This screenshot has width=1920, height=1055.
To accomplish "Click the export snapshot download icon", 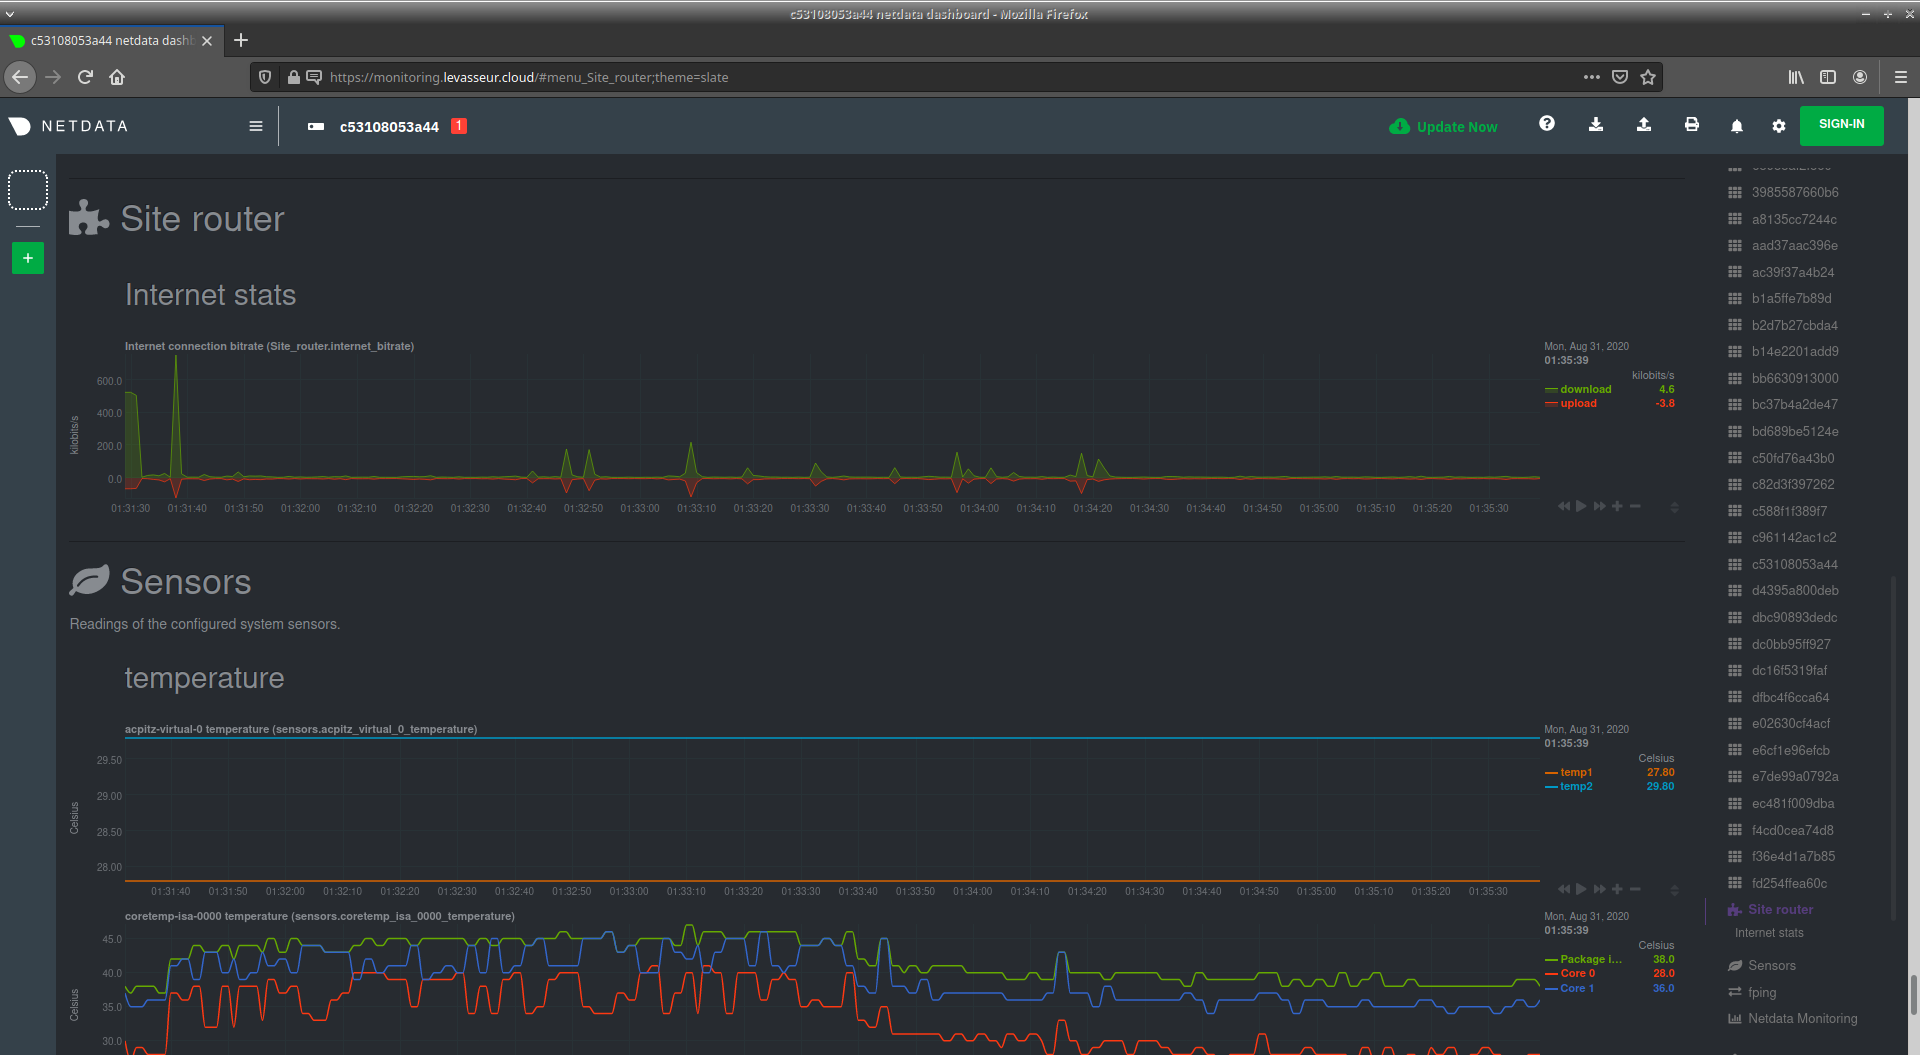I will pyautogui.click(x=1595, y=125).
